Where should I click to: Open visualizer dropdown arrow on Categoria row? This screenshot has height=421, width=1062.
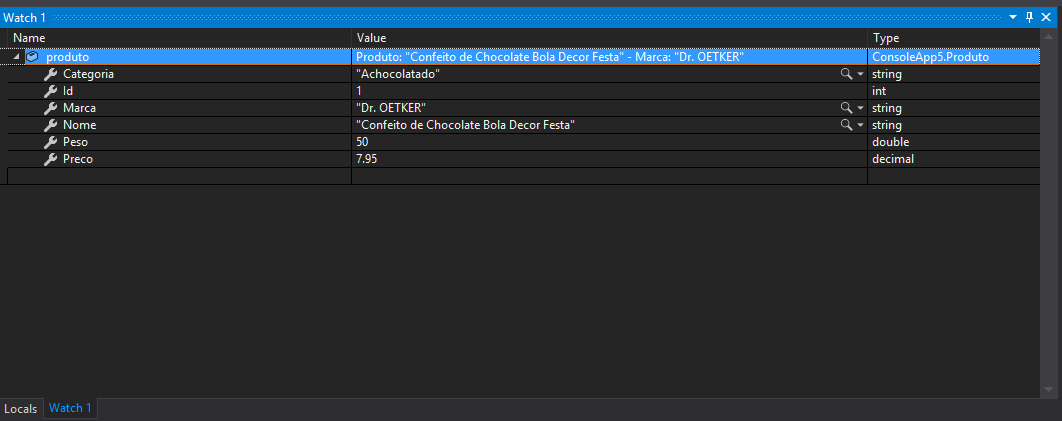861,74
